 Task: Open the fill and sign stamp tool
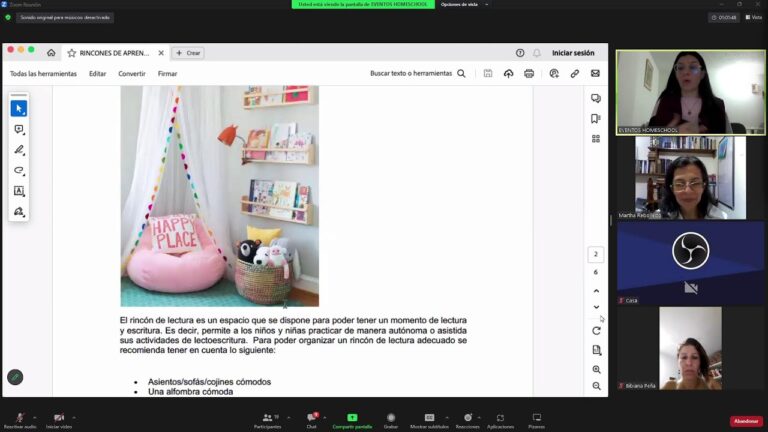click(x=19, y=212)
